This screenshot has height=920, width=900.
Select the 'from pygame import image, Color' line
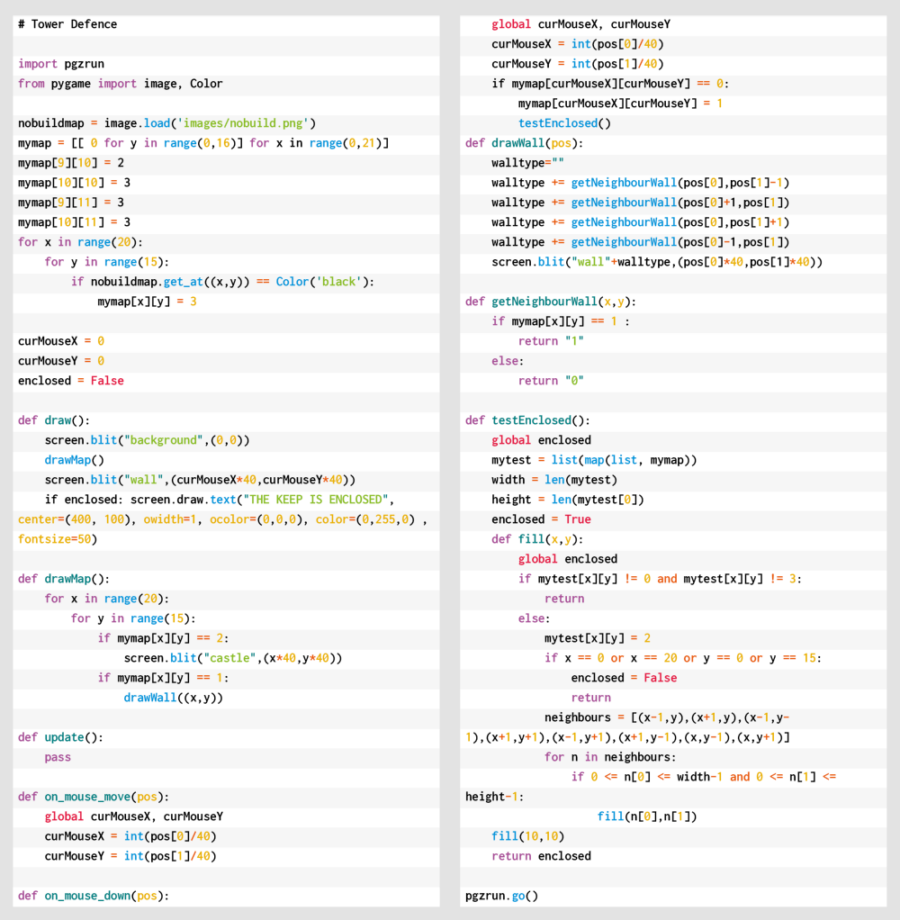point(120,84)
